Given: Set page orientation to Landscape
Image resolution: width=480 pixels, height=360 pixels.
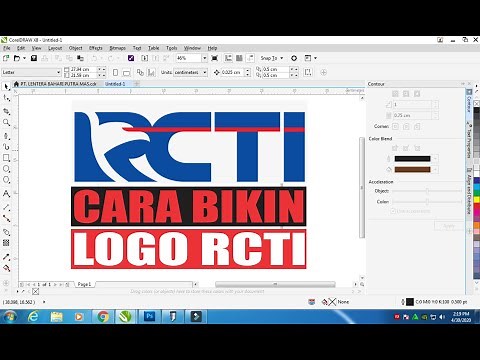Looking at the screenshot, I should 126,72.
